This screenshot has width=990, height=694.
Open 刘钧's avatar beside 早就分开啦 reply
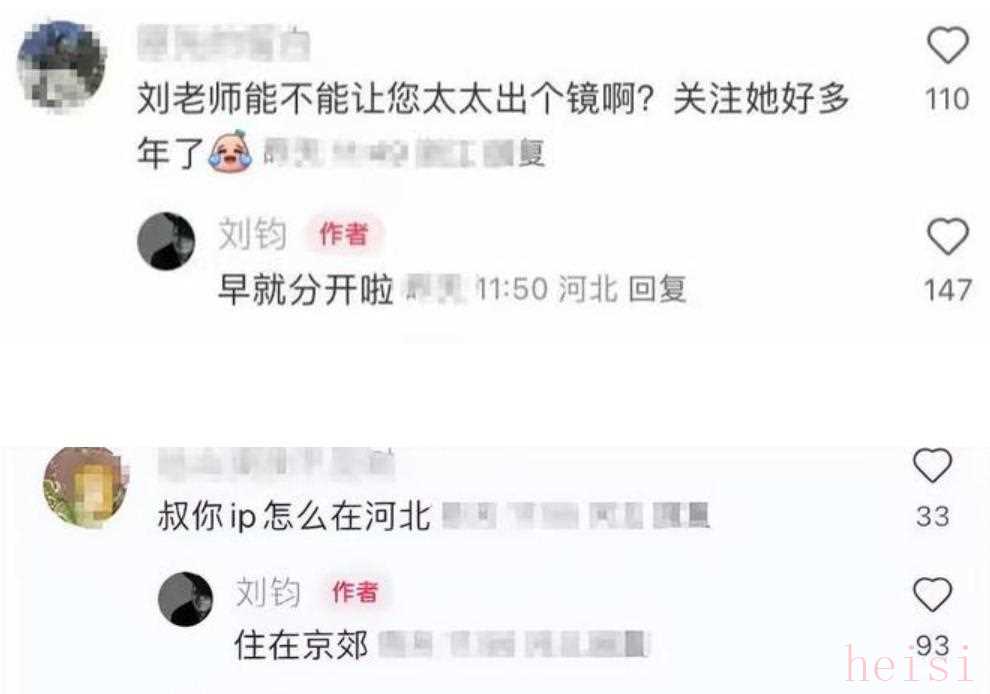pos(166,241)
